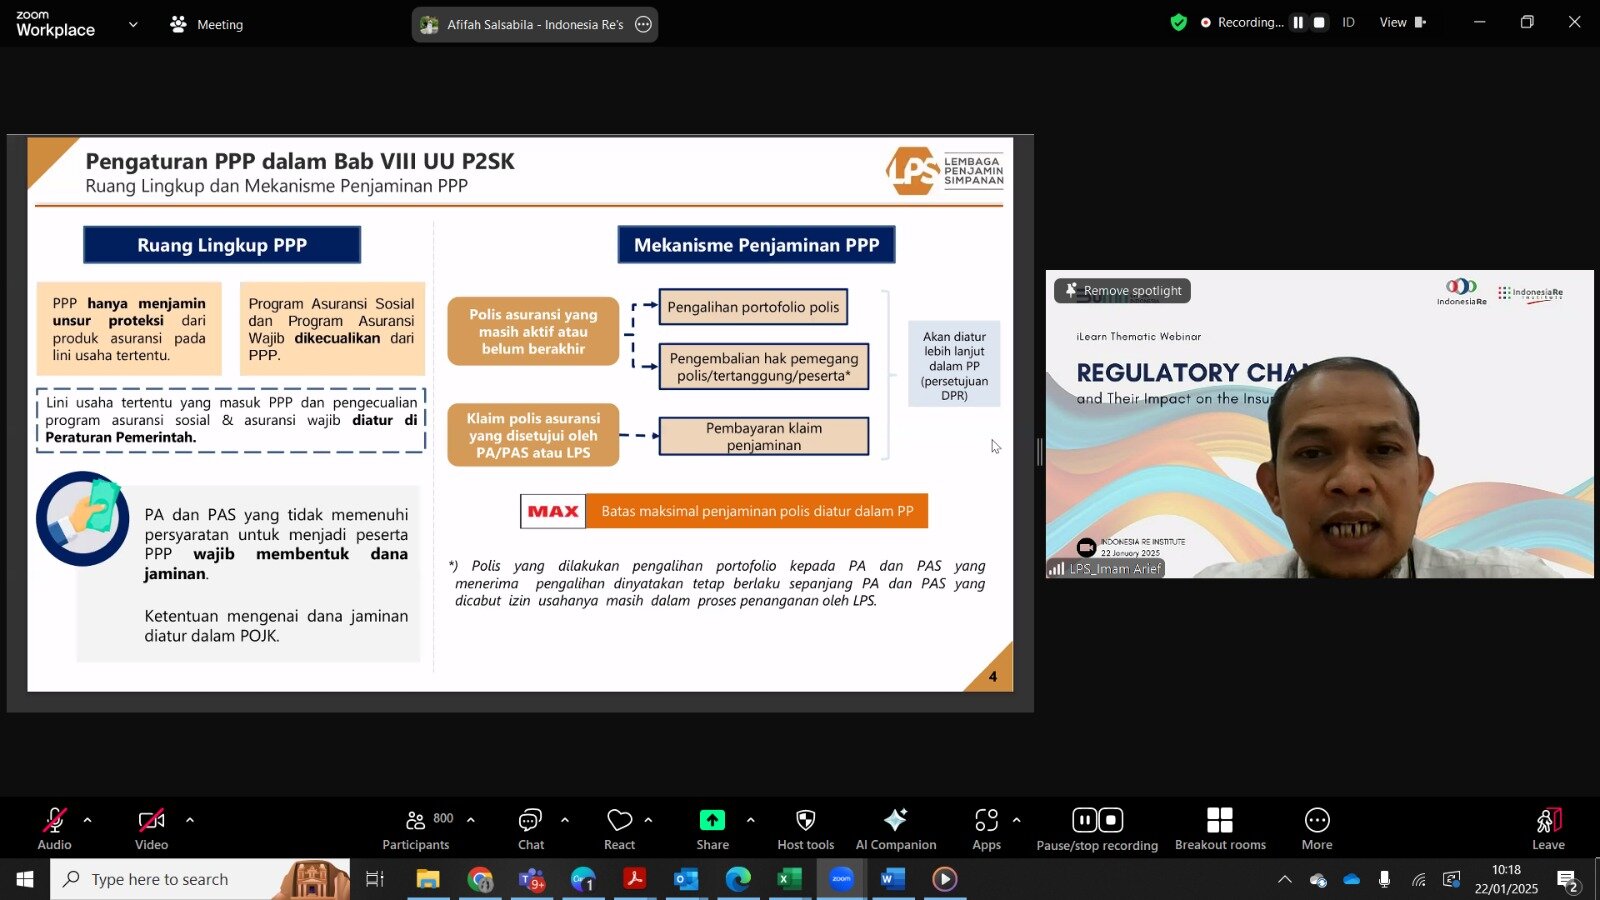Open Google Chrome from the taskbar
This screenshot has width=1600, height=900.
click(x=480, y=879)
